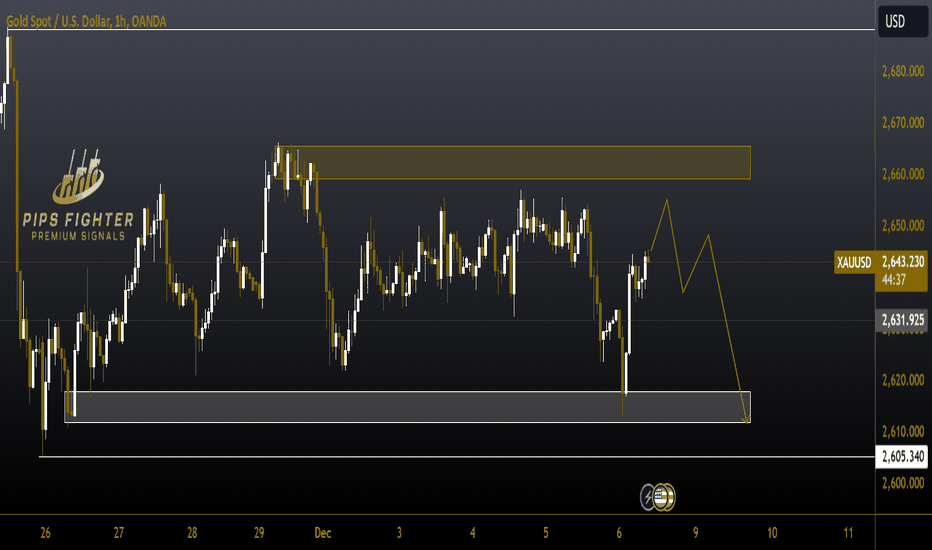This screenshot has height=550, width=932.
Task: Open the USD currency selector
Action: (902, 22)
